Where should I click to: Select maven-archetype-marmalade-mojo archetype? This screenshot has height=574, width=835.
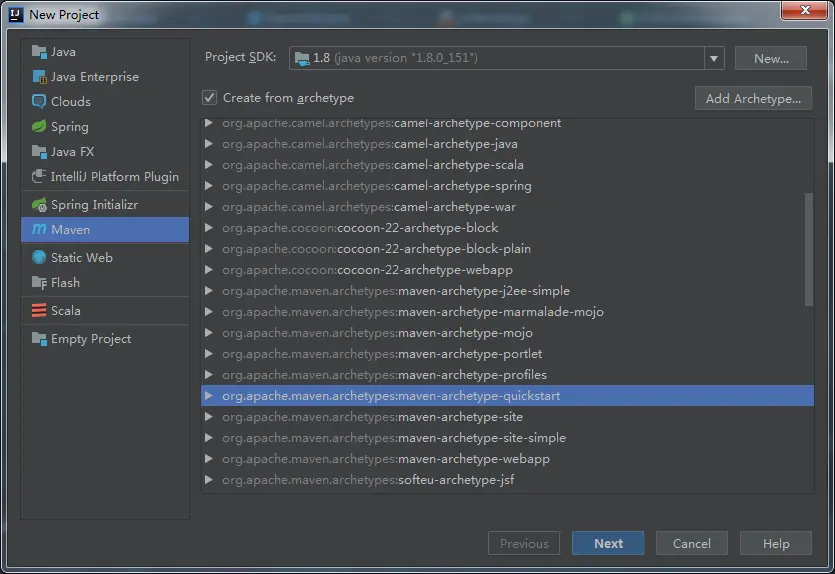coord(507,311)
